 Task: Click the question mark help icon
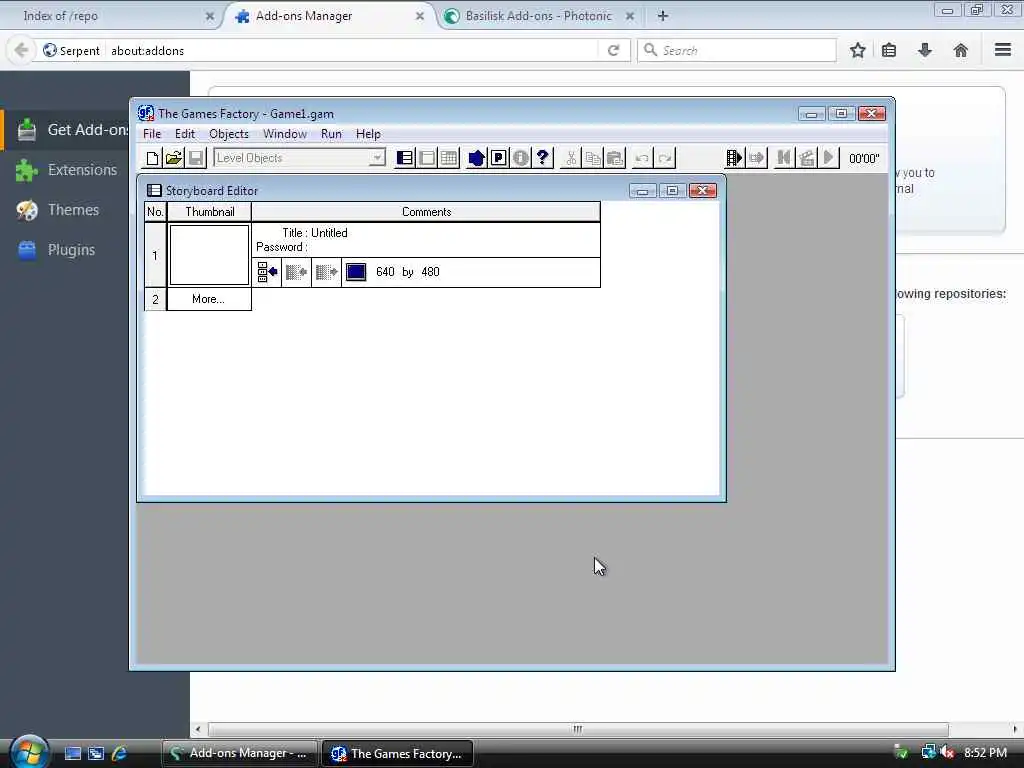click(x=542, y=158)
